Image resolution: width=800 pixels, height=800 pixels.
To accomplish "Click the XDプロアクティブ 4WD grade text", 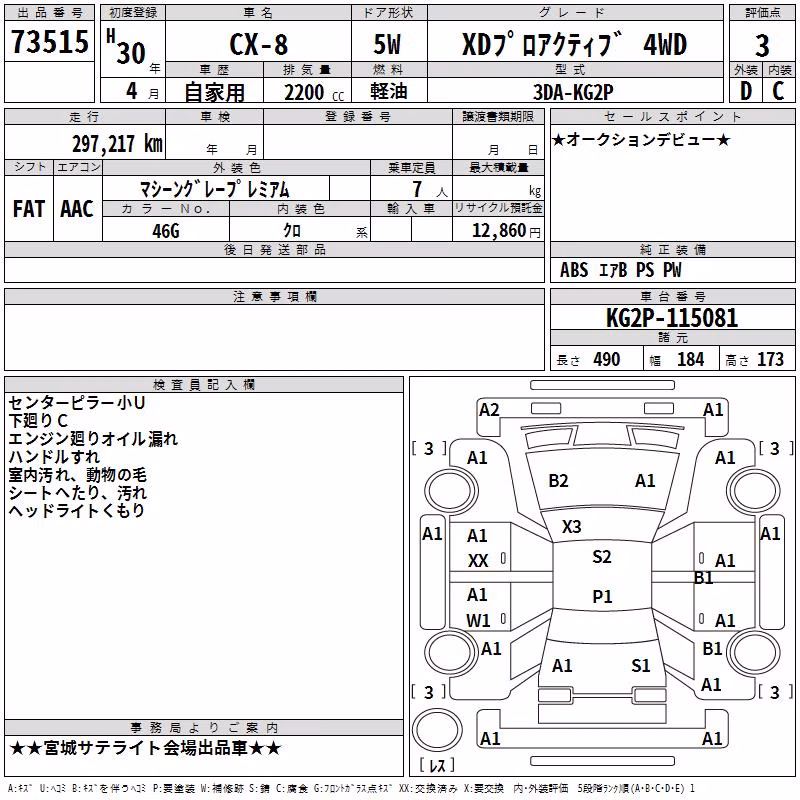I will (x=574, y=44).
